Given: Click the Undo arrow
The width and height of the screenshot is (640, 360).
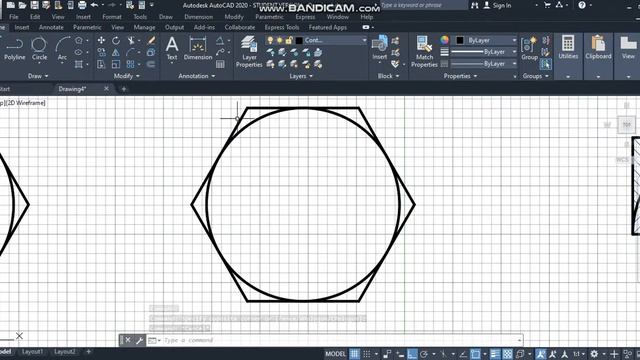Looking at the screenshot, I should point(94,5).
